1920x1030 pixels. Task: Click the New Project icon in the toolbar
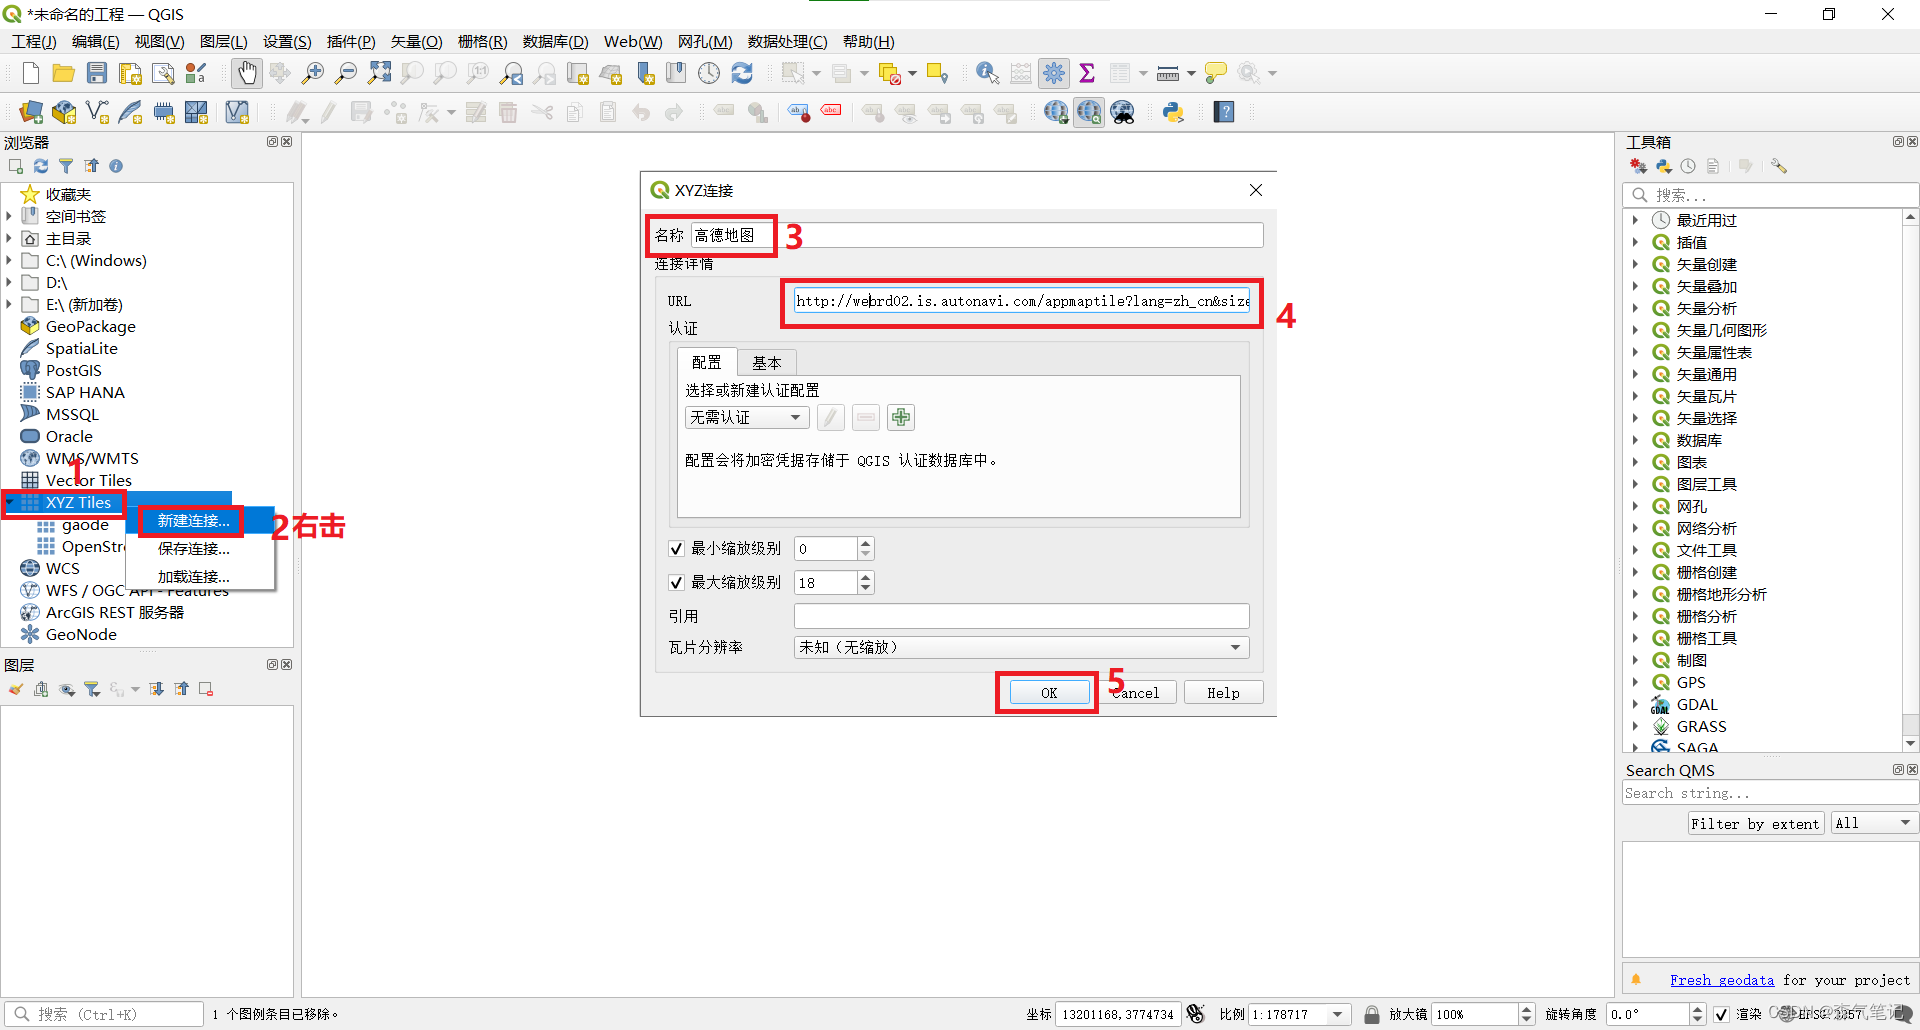31,73
